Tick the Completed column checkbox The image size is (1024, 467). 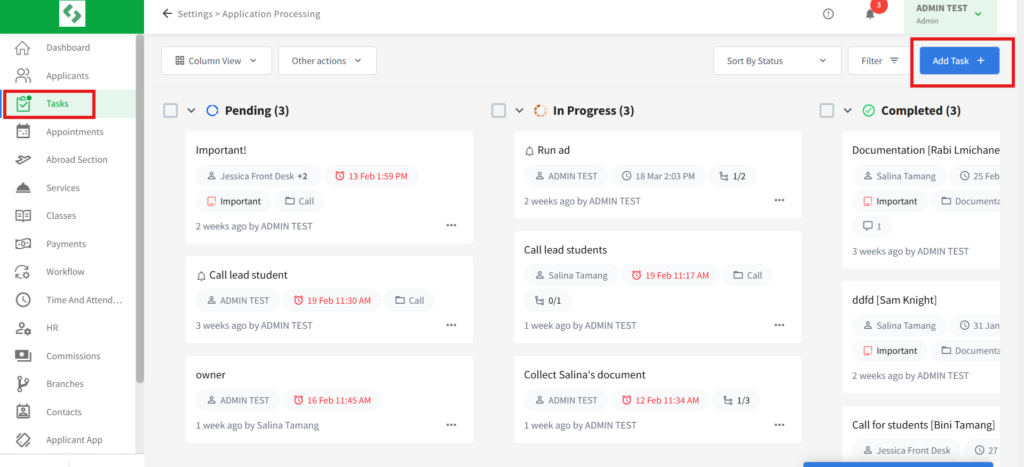click(x=826, y=111)
